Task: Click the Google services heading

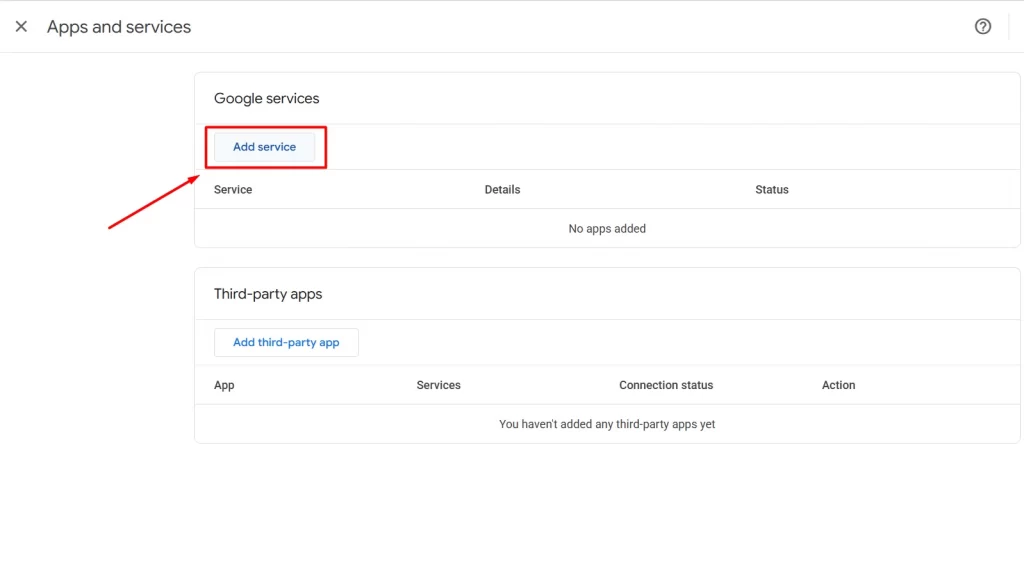Action: 266,99
